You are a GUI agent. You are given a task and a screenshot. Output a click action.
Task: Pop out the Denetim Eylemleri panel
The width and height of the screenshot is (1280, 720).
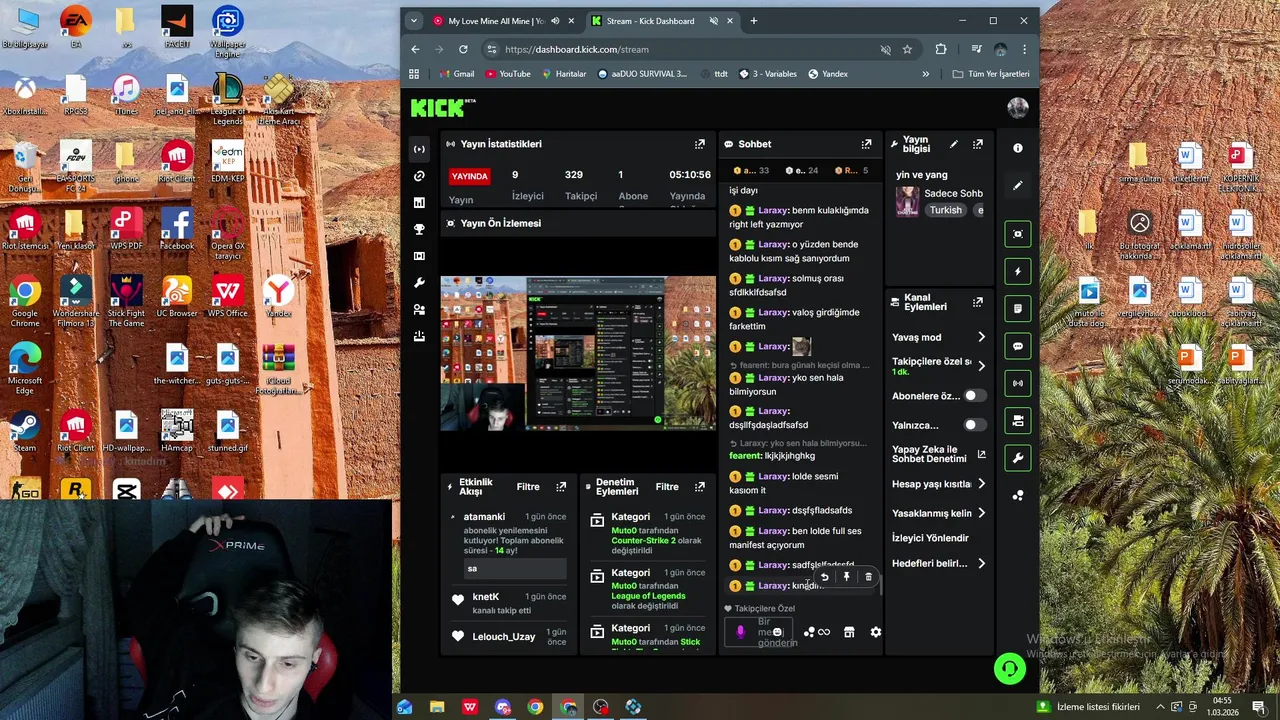coord(699,487)
